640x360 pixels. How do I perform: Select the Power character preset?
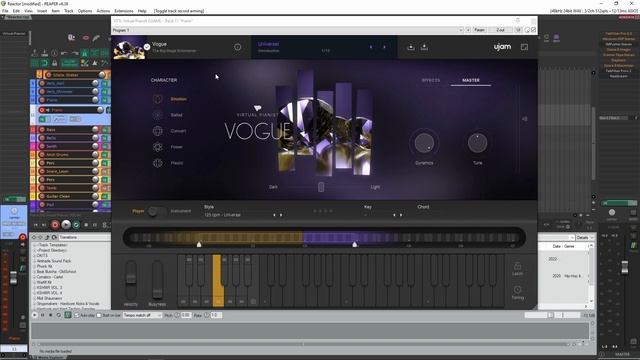tap(168, 147)
